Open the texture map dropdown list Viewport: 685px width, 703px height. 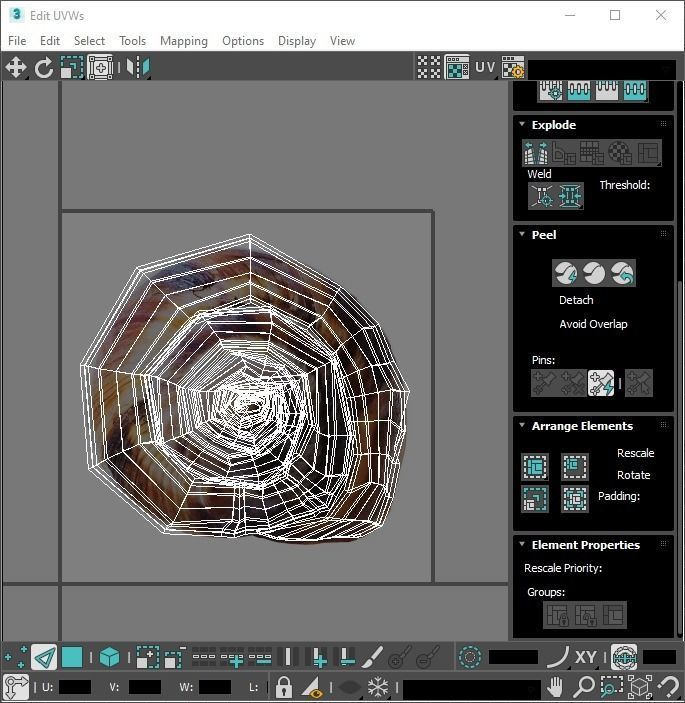pos(602,69)
